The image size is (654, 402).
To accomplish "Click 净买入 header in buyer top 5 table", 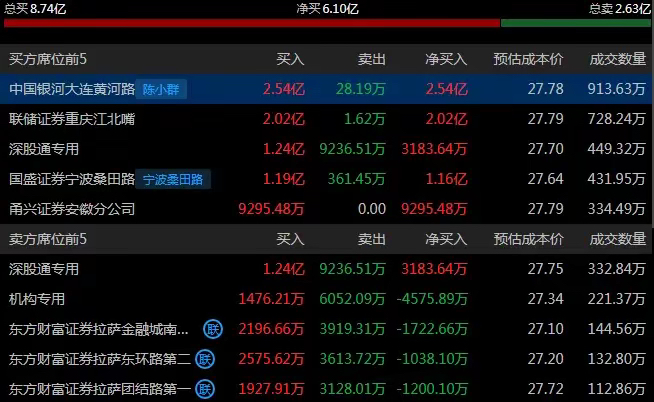I will click(x=446, y=59).
